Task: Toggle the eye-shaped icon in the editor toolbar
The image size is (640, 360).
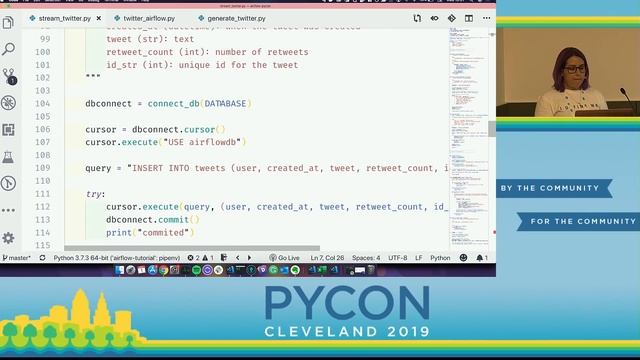Action: [434, 18]
